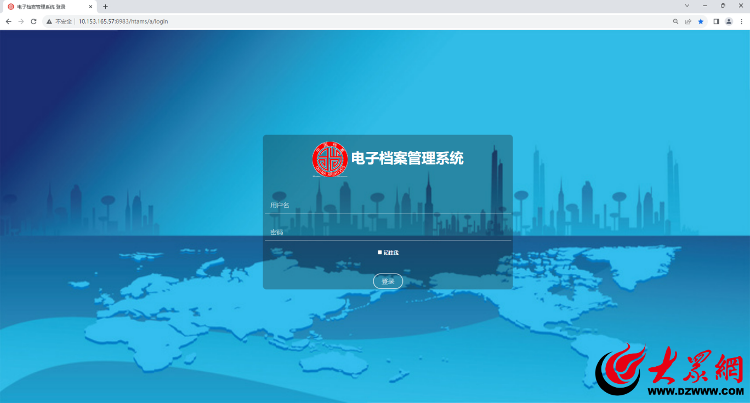750x403 pixels.
Task: Open a new tab with plus button
Action: coord(105,7)
